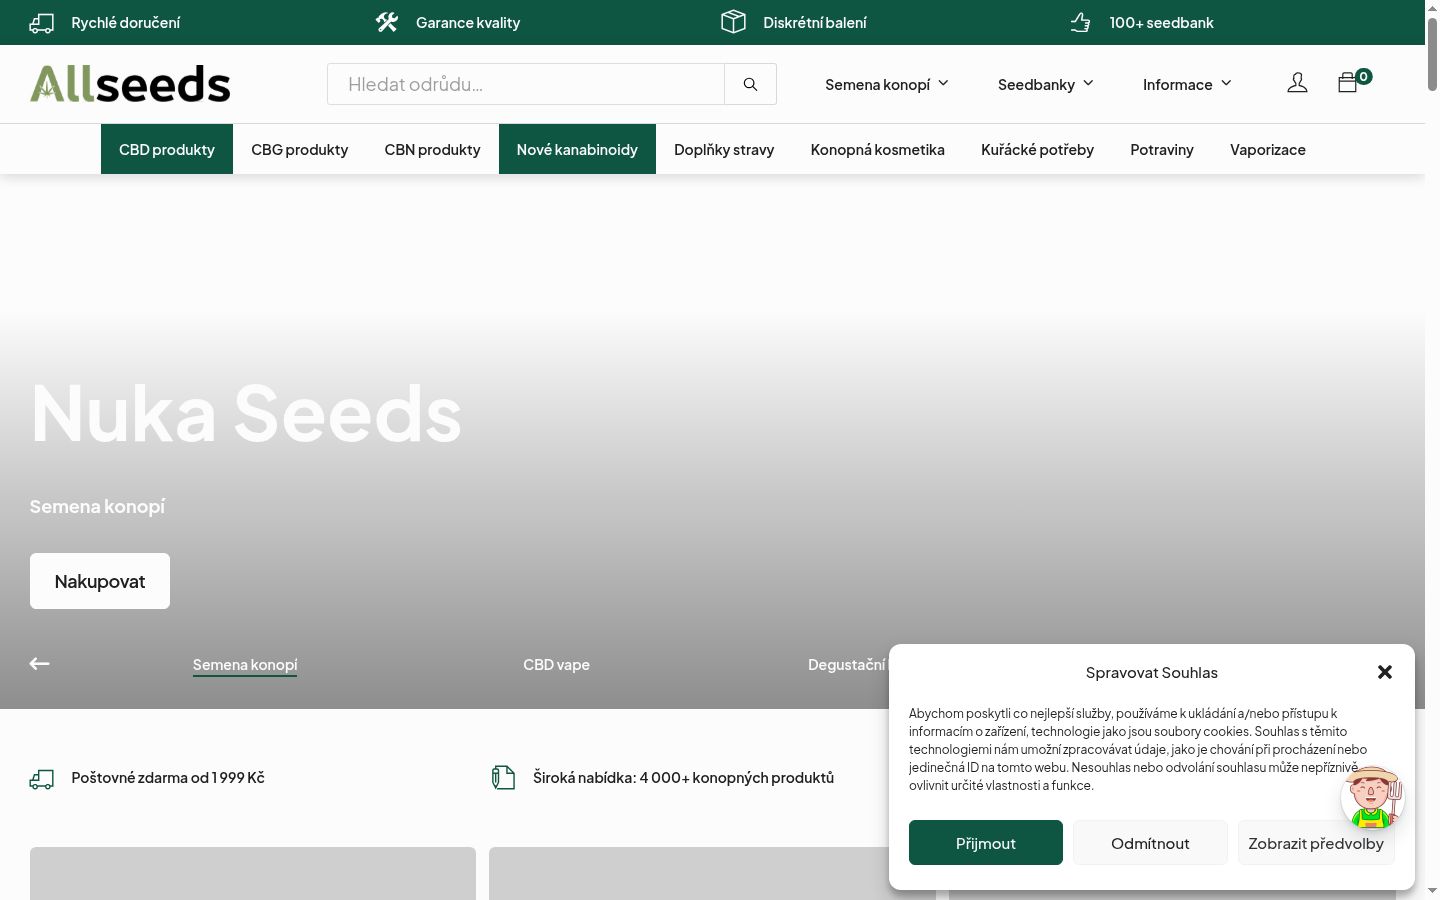Click the truck icon beside Poštovné zdarma
Image resolution: width=1440 pixels, height=900 pixels.
pos(42,778)
